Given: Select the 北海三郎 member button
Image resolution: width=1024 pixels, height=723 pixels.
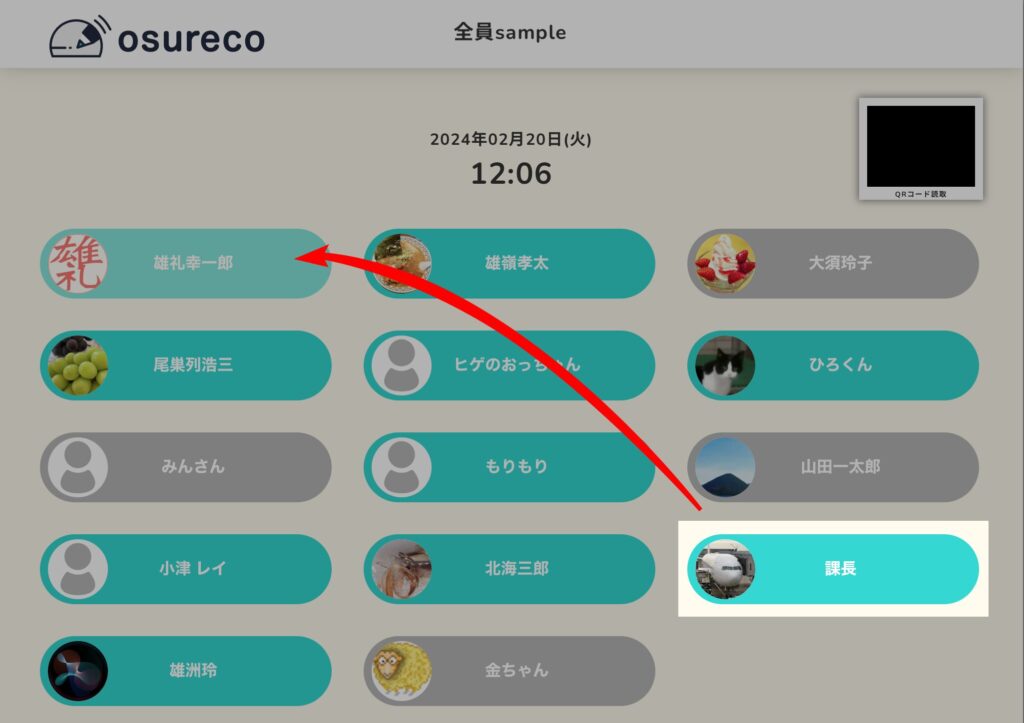Looking at the screenshot, I should [509, 569].
